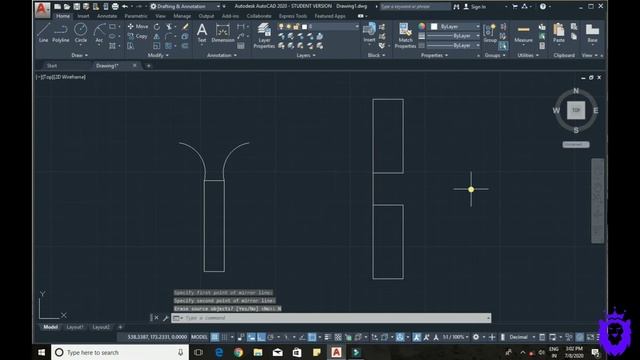The image size is (640, 360).
Task: Toggle MODEL space button in status bar
Action: [199, 337]
